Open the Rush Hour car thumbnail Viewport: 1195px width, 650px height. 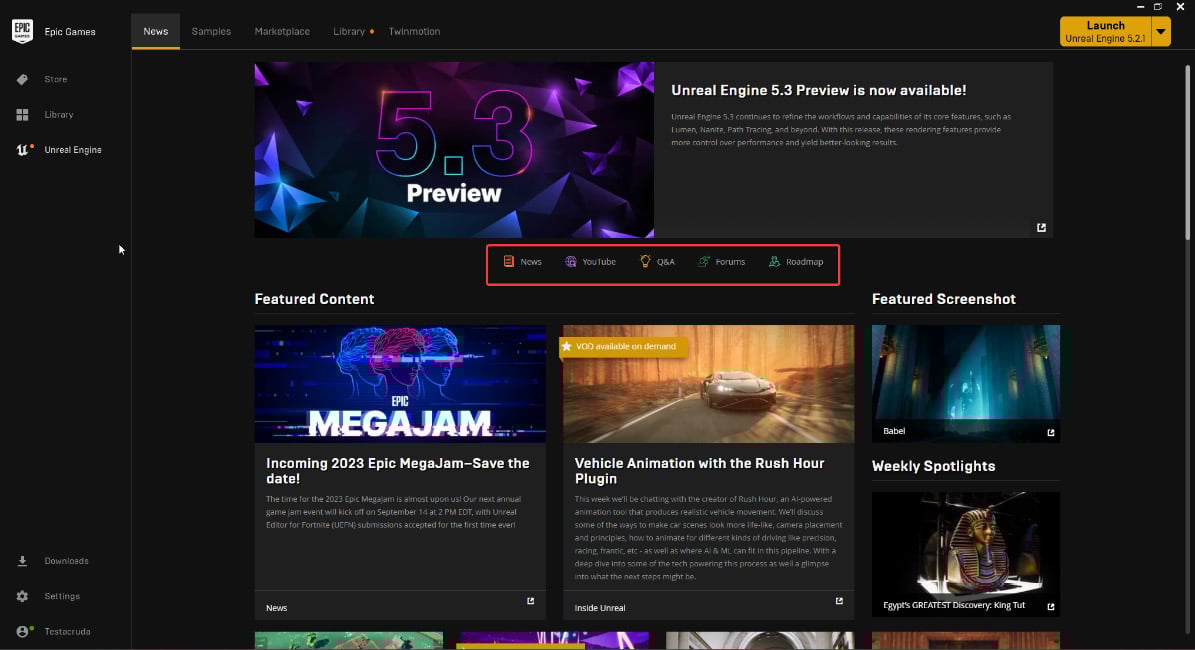(x=709, y=384)
